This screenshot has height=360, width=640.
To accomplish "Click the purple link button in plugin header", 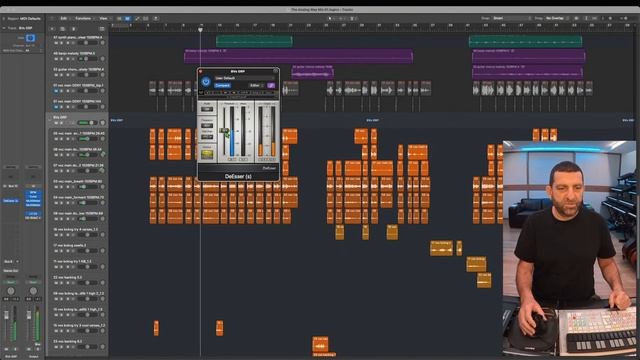I will (x=271, y=86).
